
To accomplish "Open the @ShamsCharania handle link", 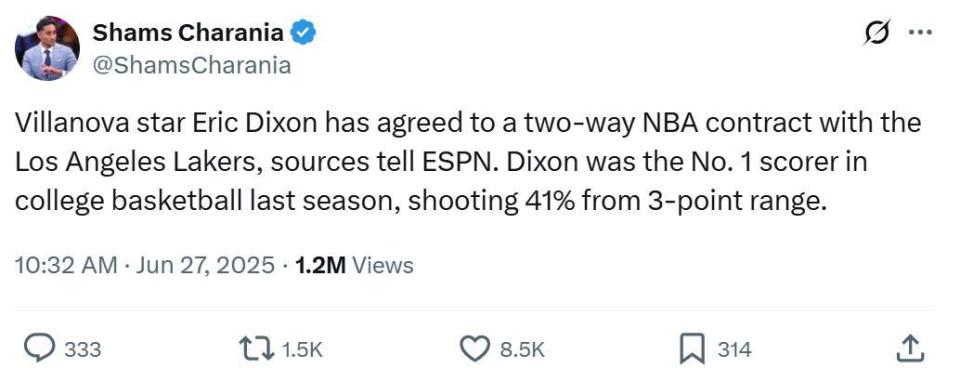I will 191,65.
